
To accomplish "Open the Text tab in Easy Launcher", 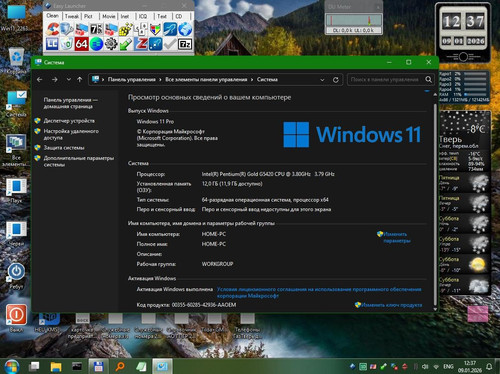I will (162, 16).
